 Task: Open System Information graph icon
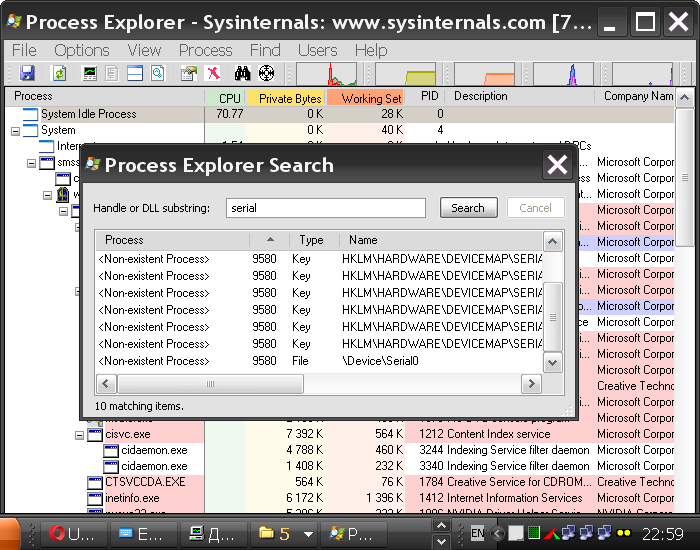90,73
